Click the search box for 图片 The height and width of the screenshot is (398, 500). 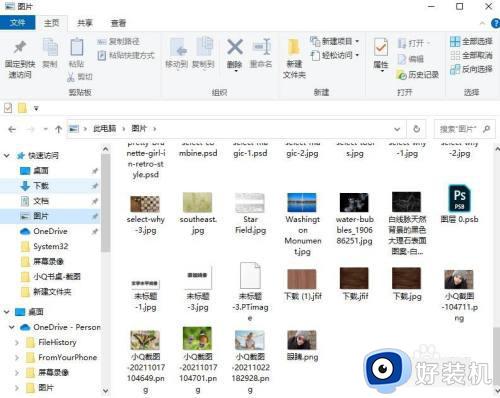464,129
